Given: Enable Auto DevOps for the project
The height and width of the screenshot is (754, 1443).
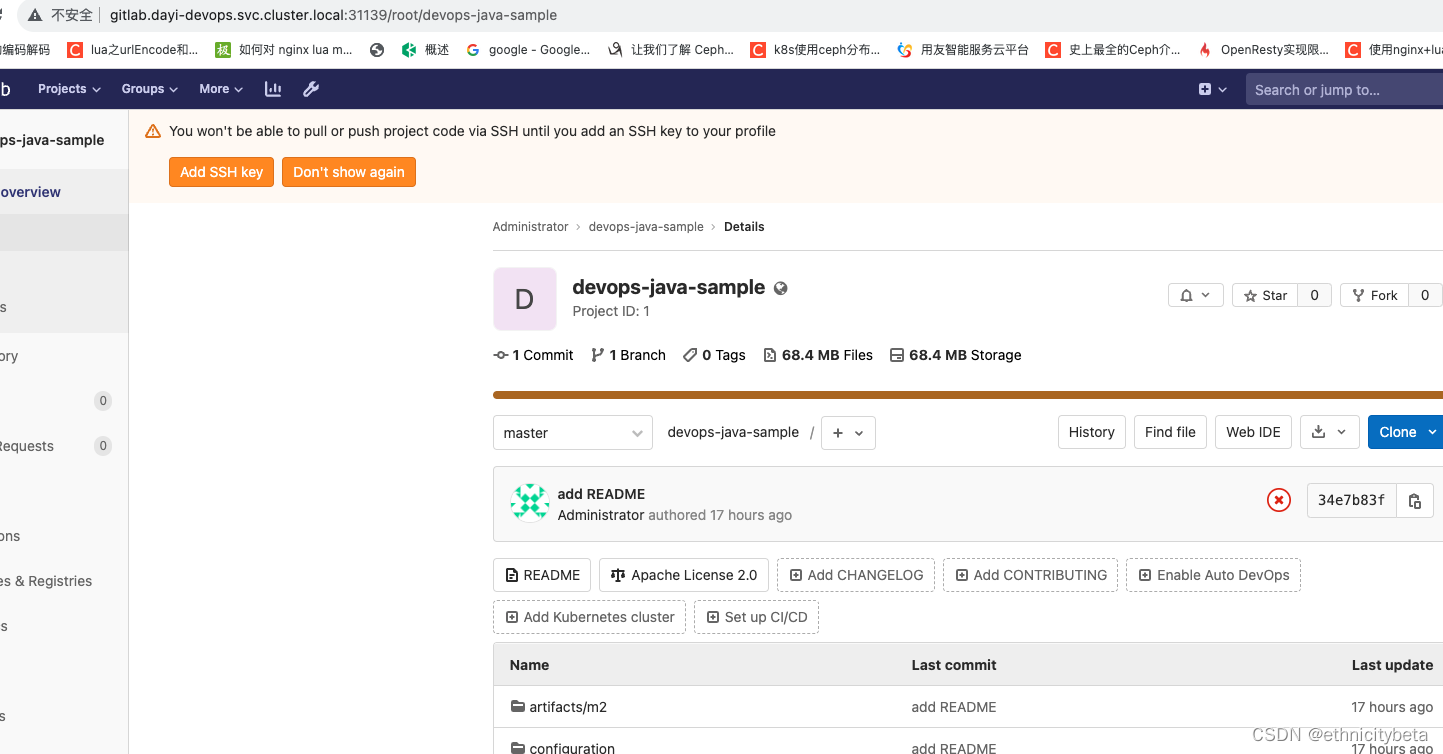Looking at the screenshot, I should click(1213, 575).
